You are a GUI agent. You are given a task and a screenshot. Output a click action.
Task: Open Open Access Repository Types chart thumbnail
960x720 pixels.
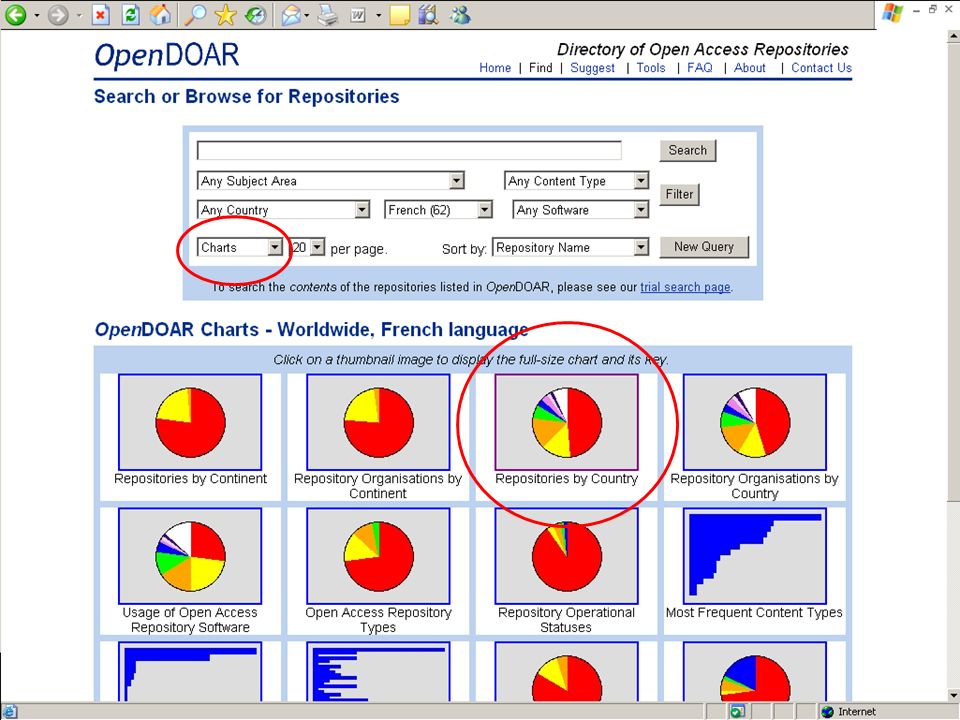[x=378, y=556]
